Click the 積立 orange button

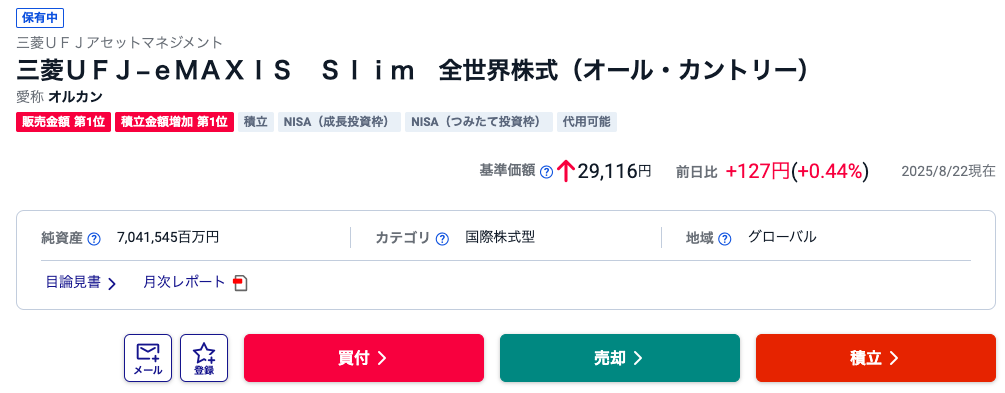pos(876,358)
